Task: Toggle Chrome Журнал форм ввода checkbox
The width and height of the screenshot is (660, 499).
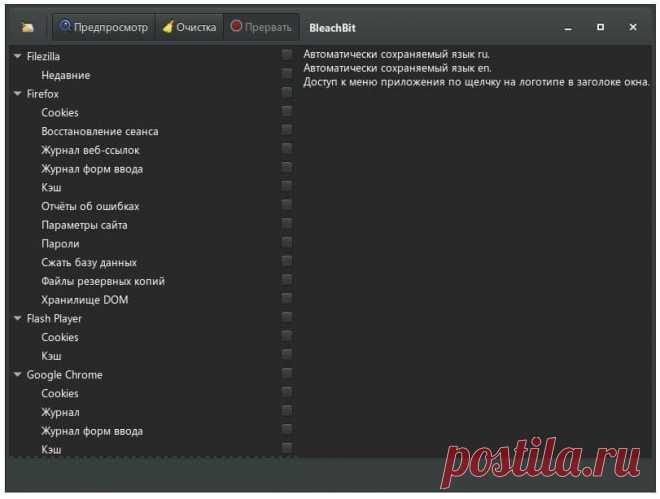Action: click(x=287, y=429)
